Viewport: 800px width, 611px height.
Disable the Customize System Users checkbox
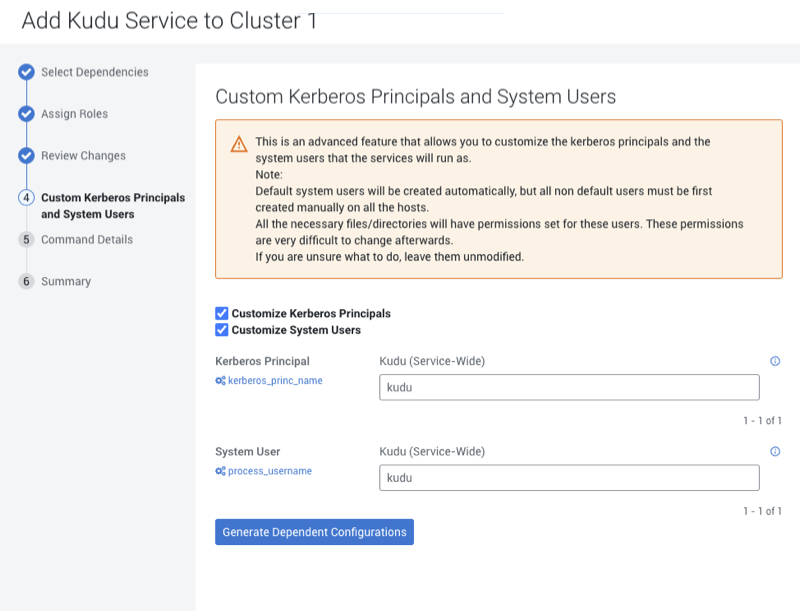coord(222,329)
